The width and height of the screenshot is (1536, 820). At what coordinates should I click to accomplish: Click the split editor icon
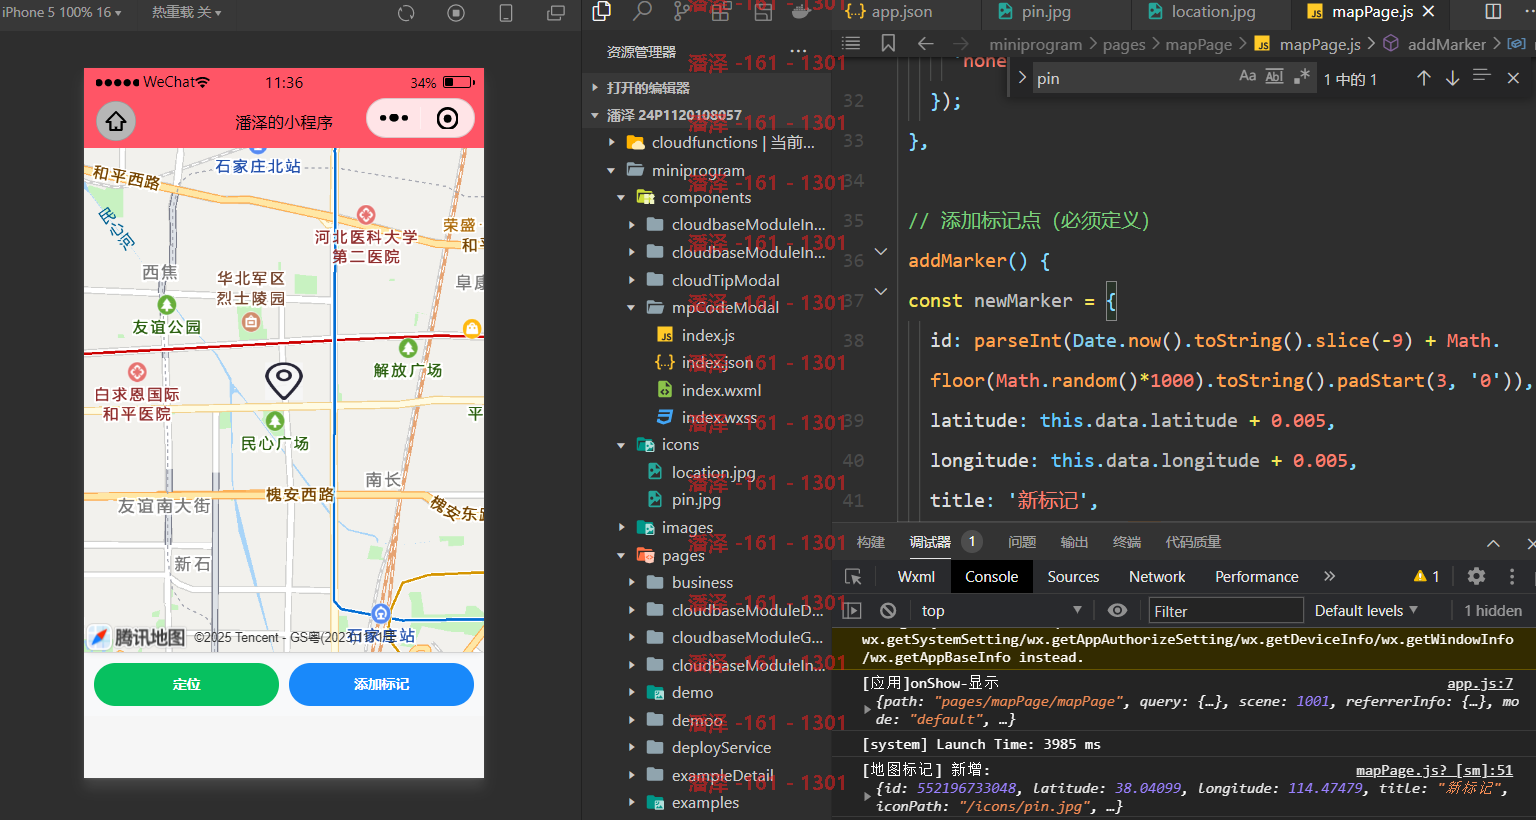click(x=1493, y=11)
